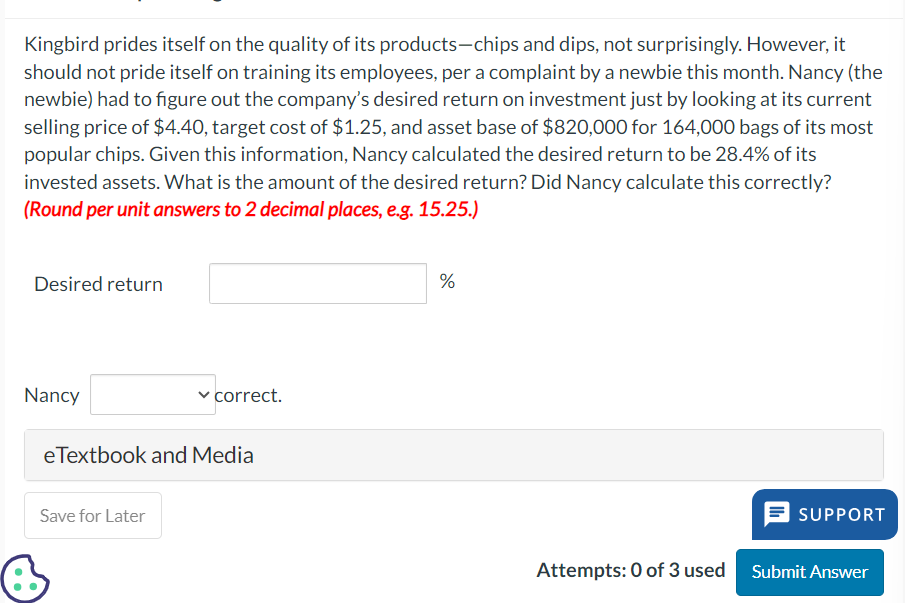905x603 pixels.
Task: Click the Desired return input field
Action: click(318, 283)
